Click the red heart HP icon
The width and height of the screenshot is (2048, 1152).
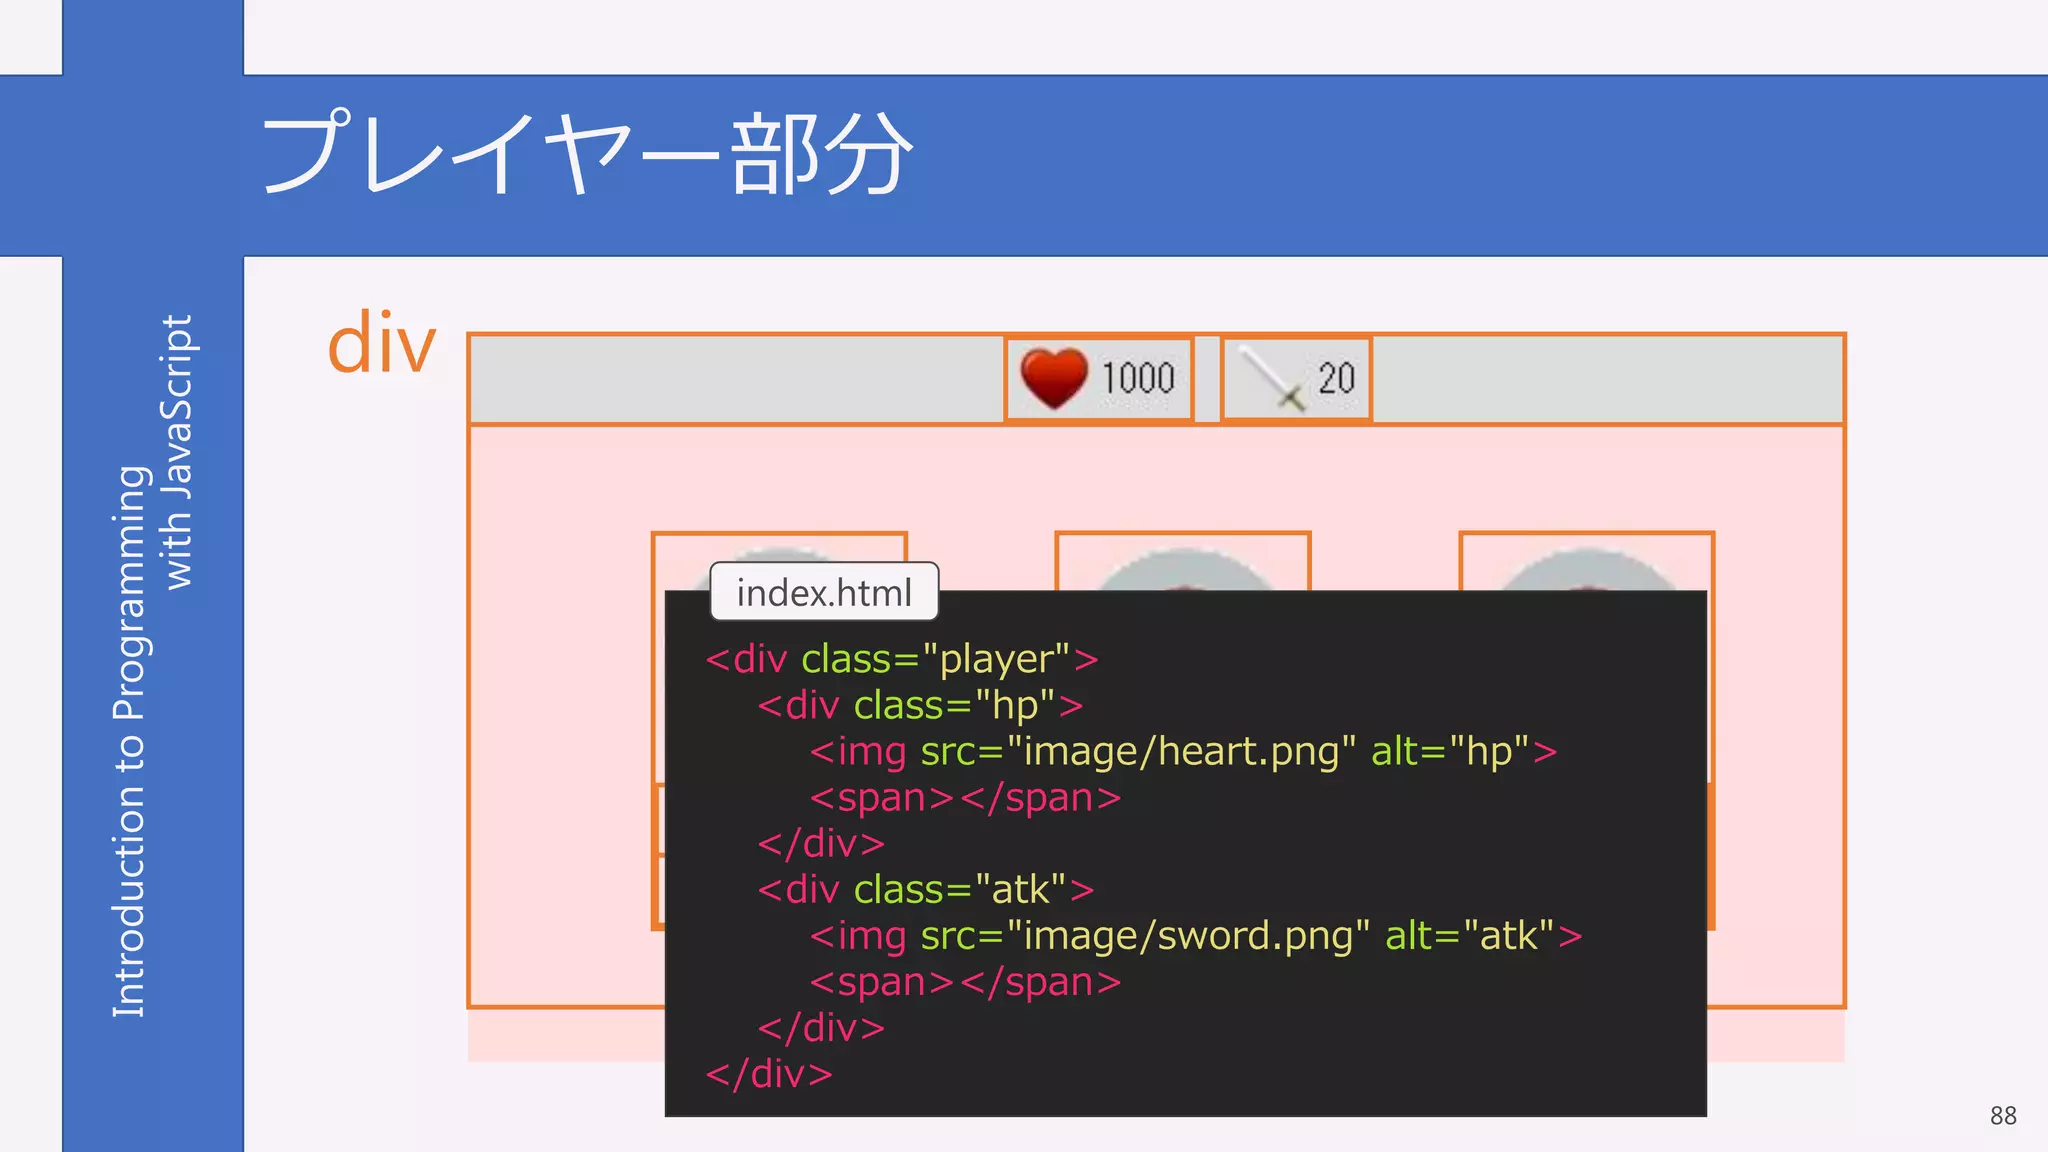[1054, 379]
